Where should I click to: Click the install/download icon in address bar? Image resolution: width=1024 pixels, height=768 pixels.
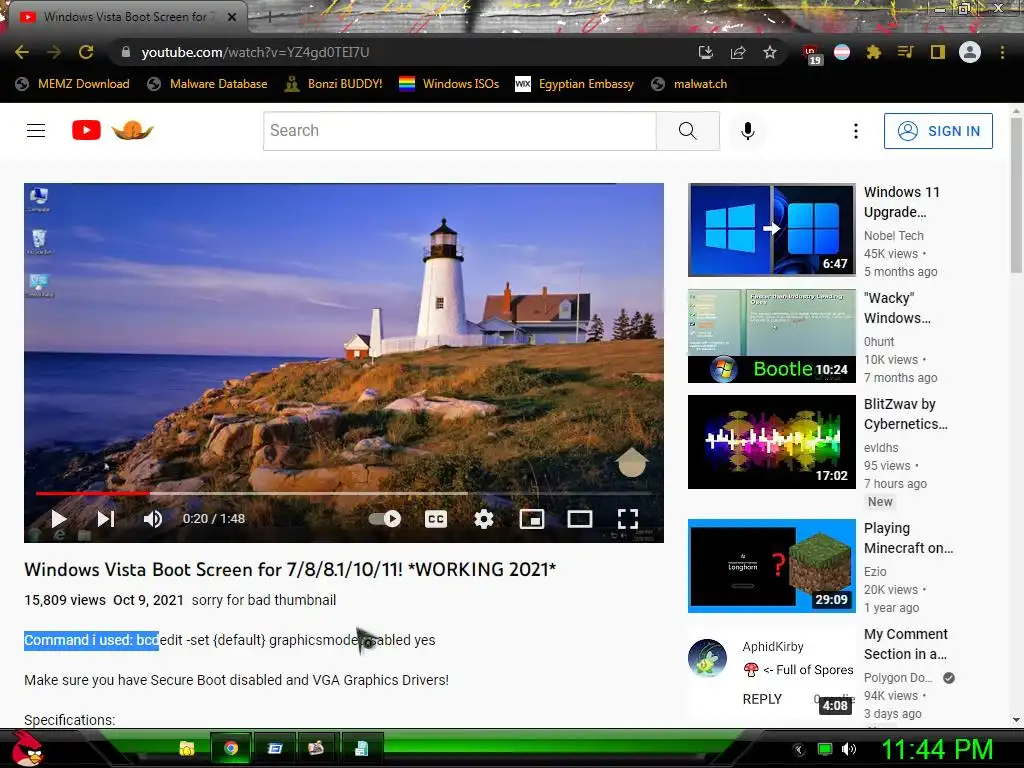click(706, 52)
